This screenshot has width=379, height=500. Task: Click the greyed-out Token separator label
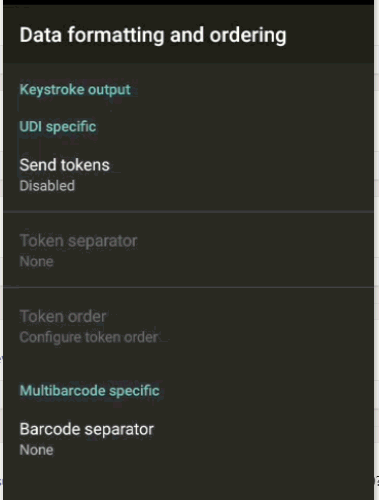coord(78,241)
